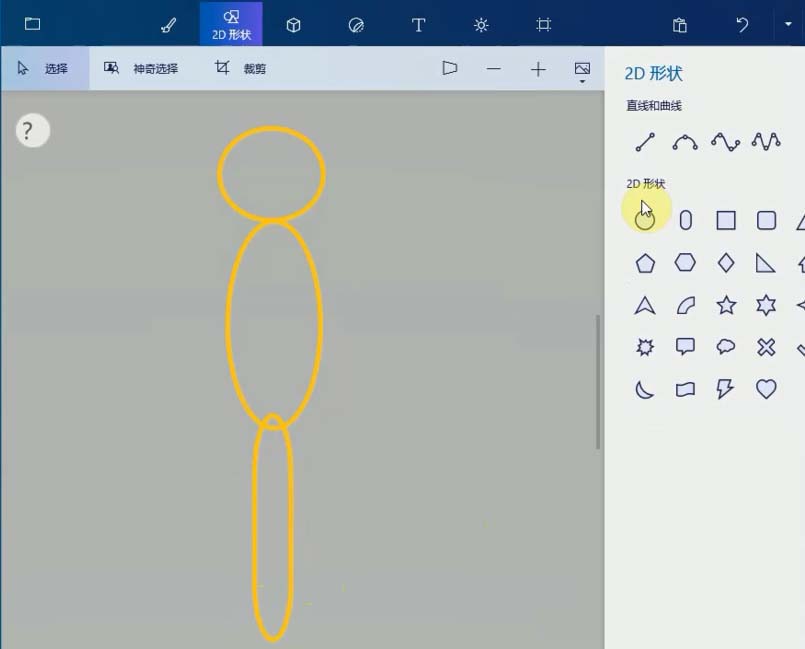Select the crescent moon shape
Image resolution: width=805 pixels, height=649 pixels.
click(645, 390)
